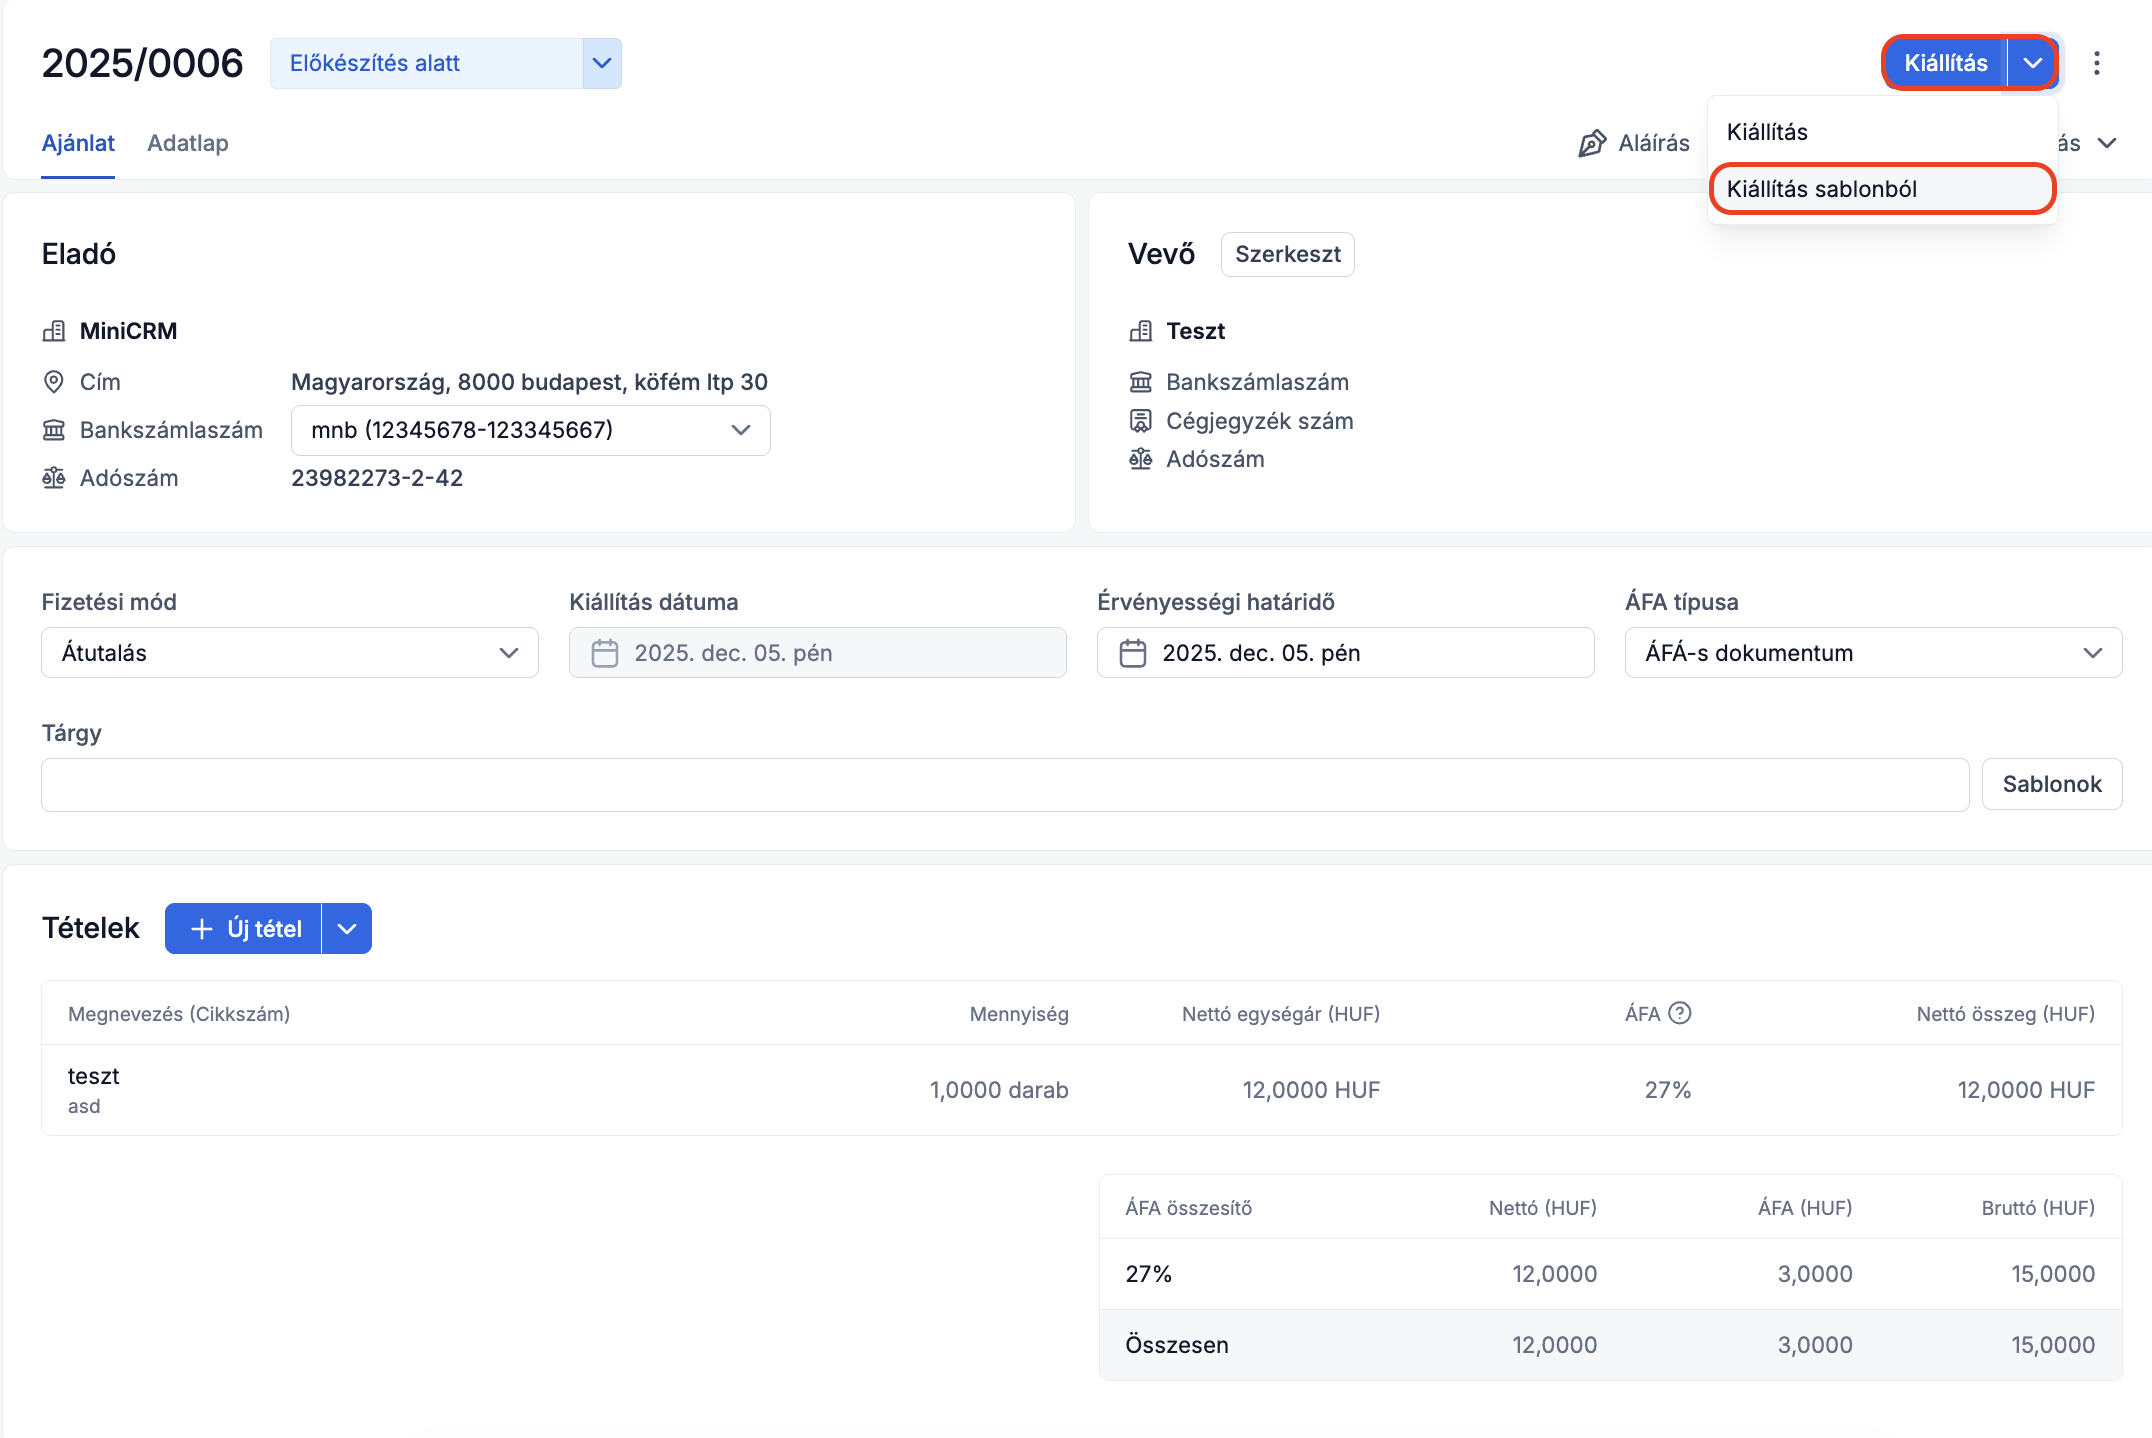This screenshot has height=1438, width=2152.
Task: Click into the Tárgy subject field
Action: 1005,784
